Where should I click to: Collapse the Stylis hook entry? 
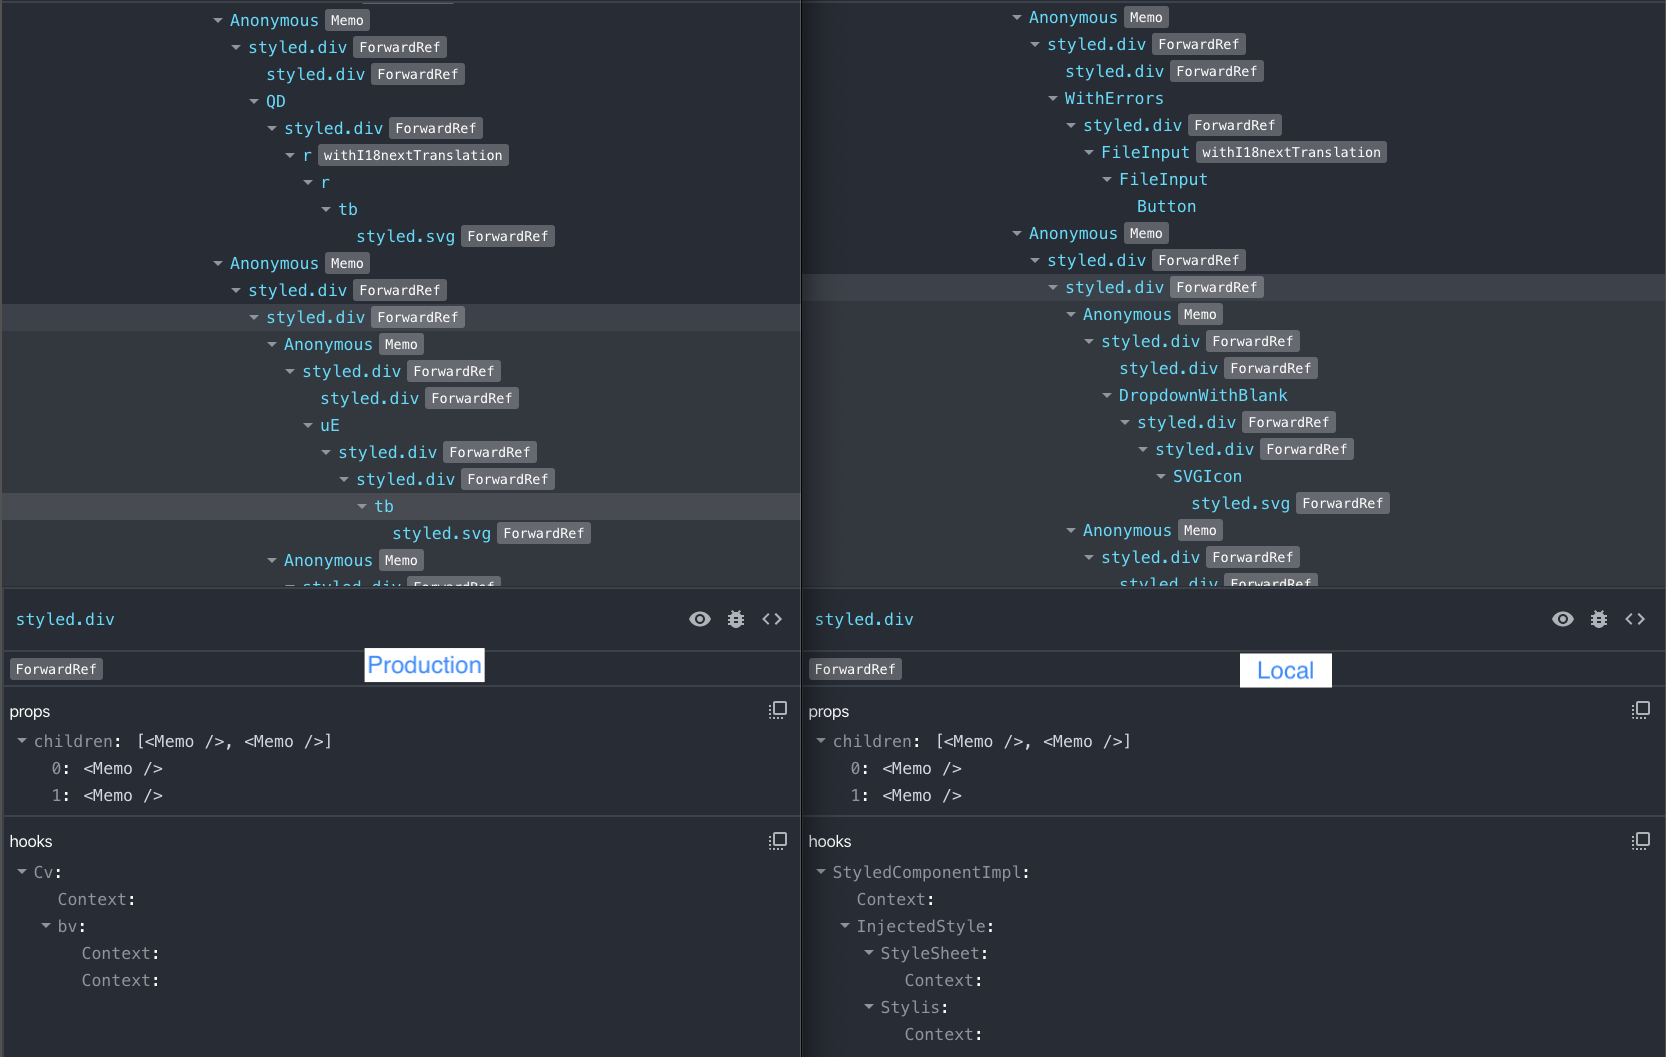pyautogui.click(x=869, y=1007)
